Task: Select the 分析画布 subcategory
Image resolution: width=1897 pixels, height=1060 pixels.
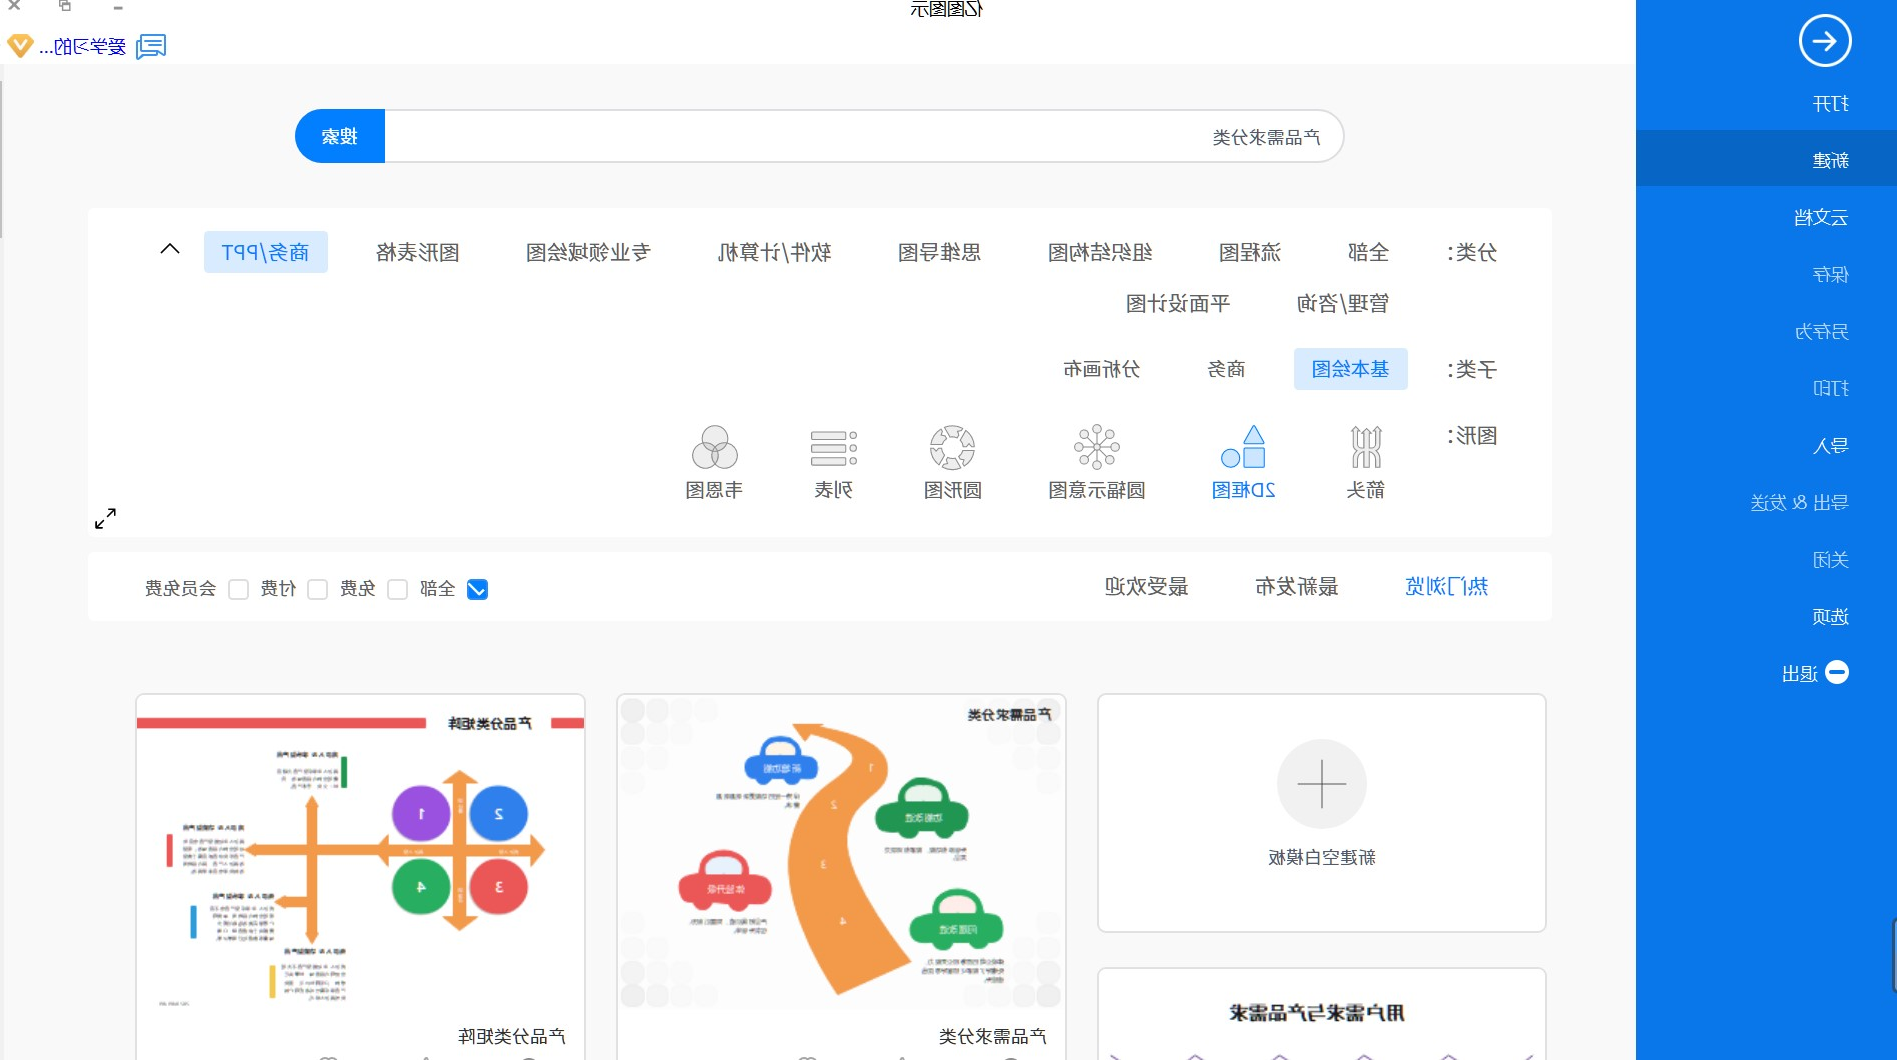Action: 1101,369
